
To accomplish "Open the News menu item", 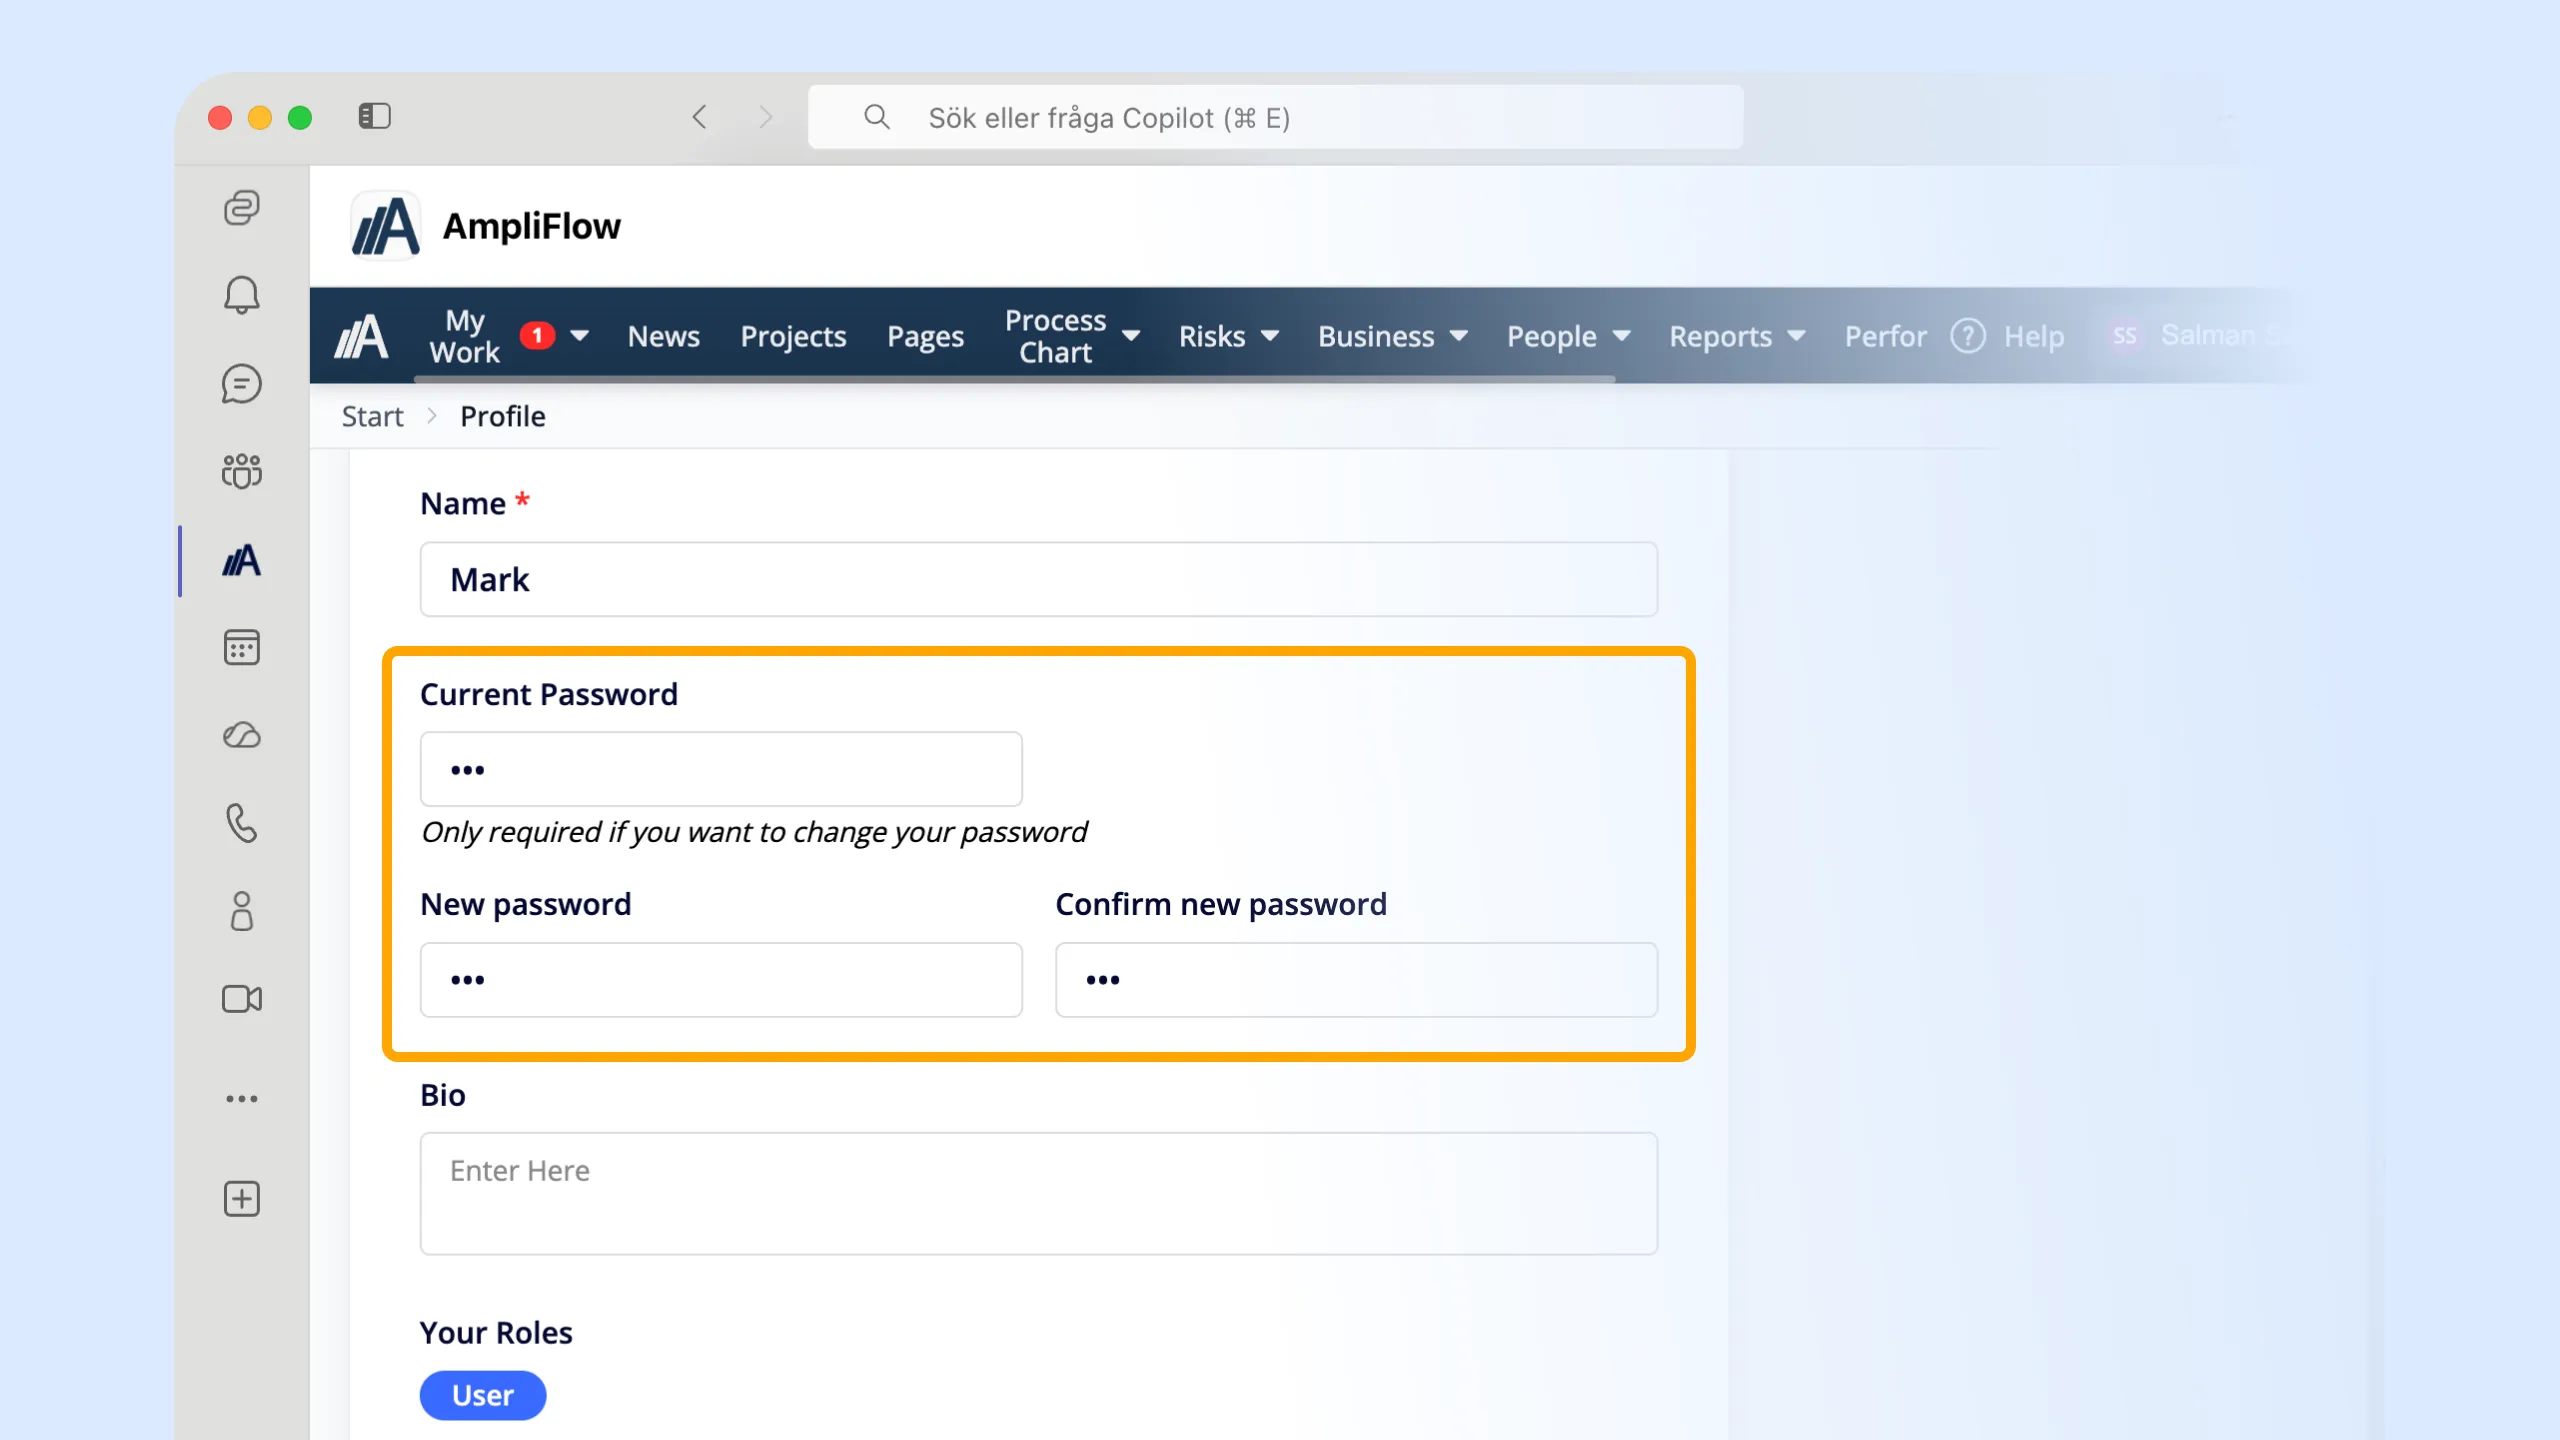I will (663, 336).
